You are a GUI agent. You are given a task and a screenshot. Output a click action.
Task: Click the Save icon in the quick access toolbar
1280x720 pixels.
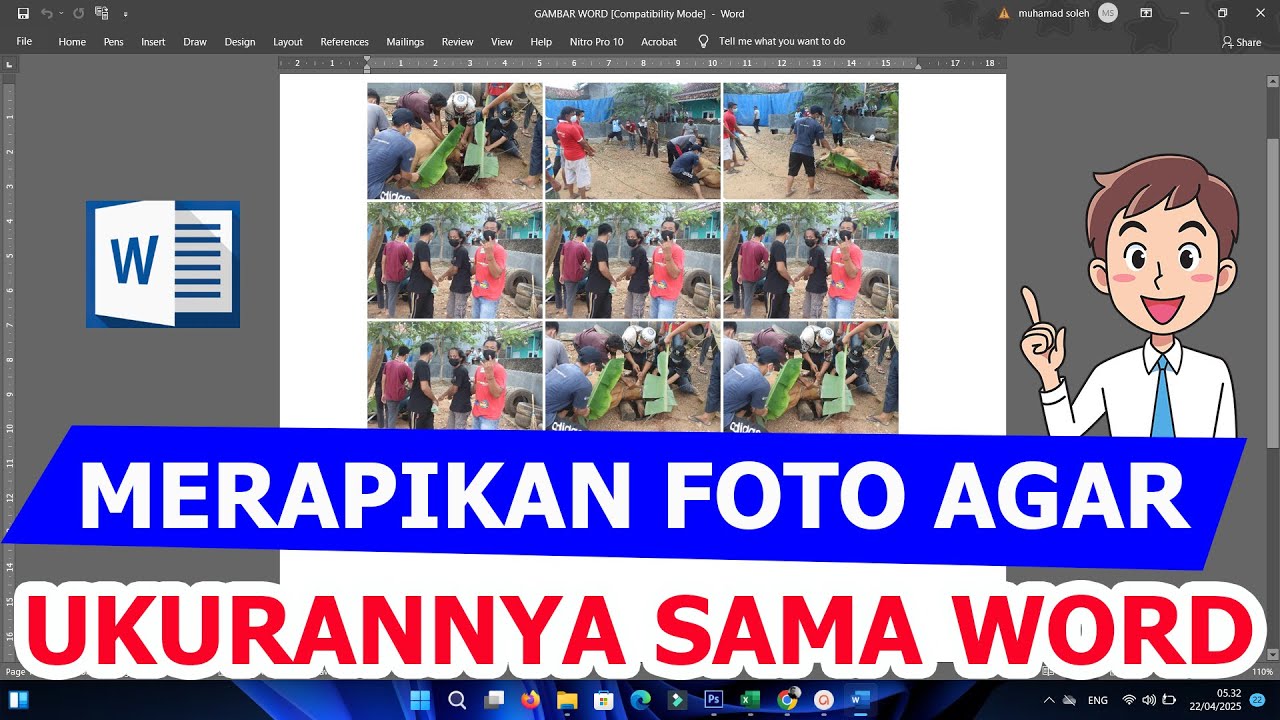pos(23,13)
